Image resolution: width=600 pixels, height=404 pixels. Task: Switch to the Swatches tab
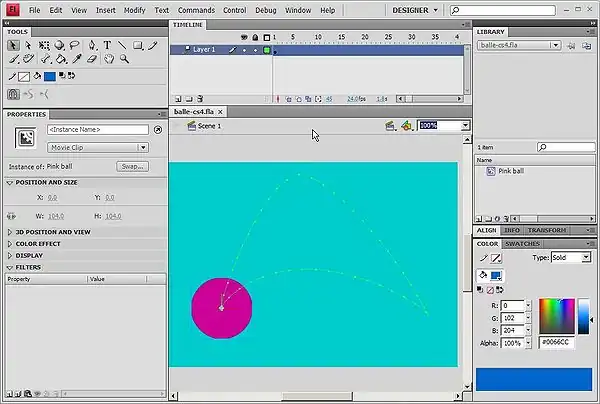click(x=522, y=244)
